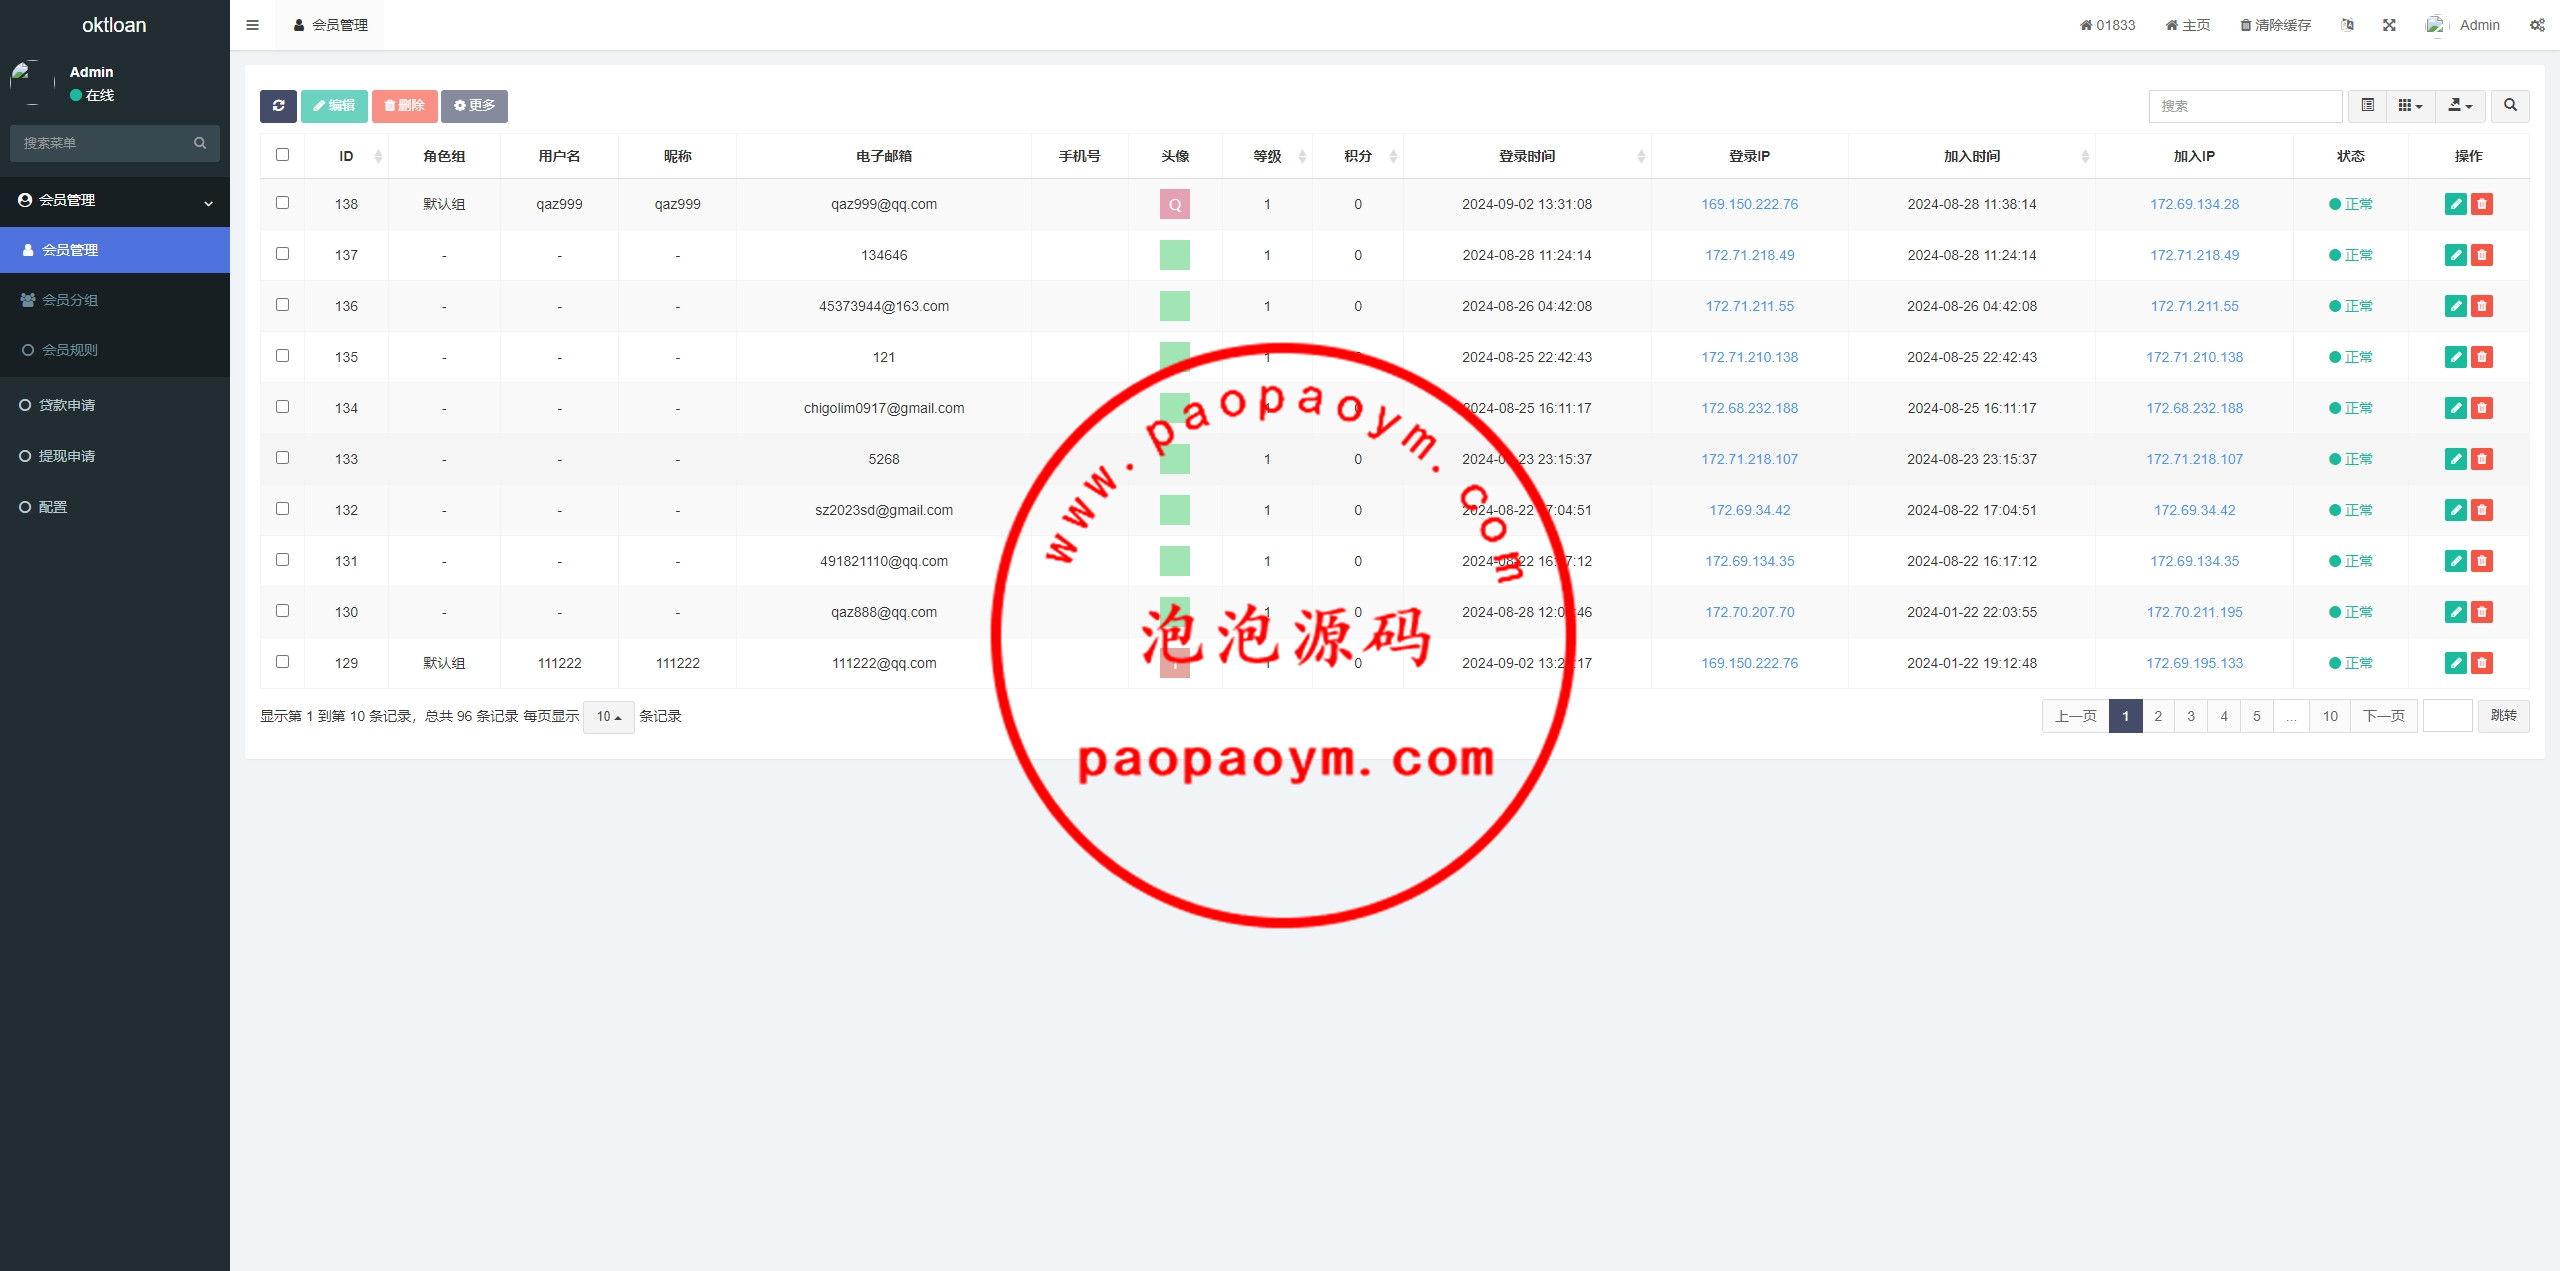Click the fullscreen toggle icon
This screenshot has width=2560, height=1271.
(2389, 25)
